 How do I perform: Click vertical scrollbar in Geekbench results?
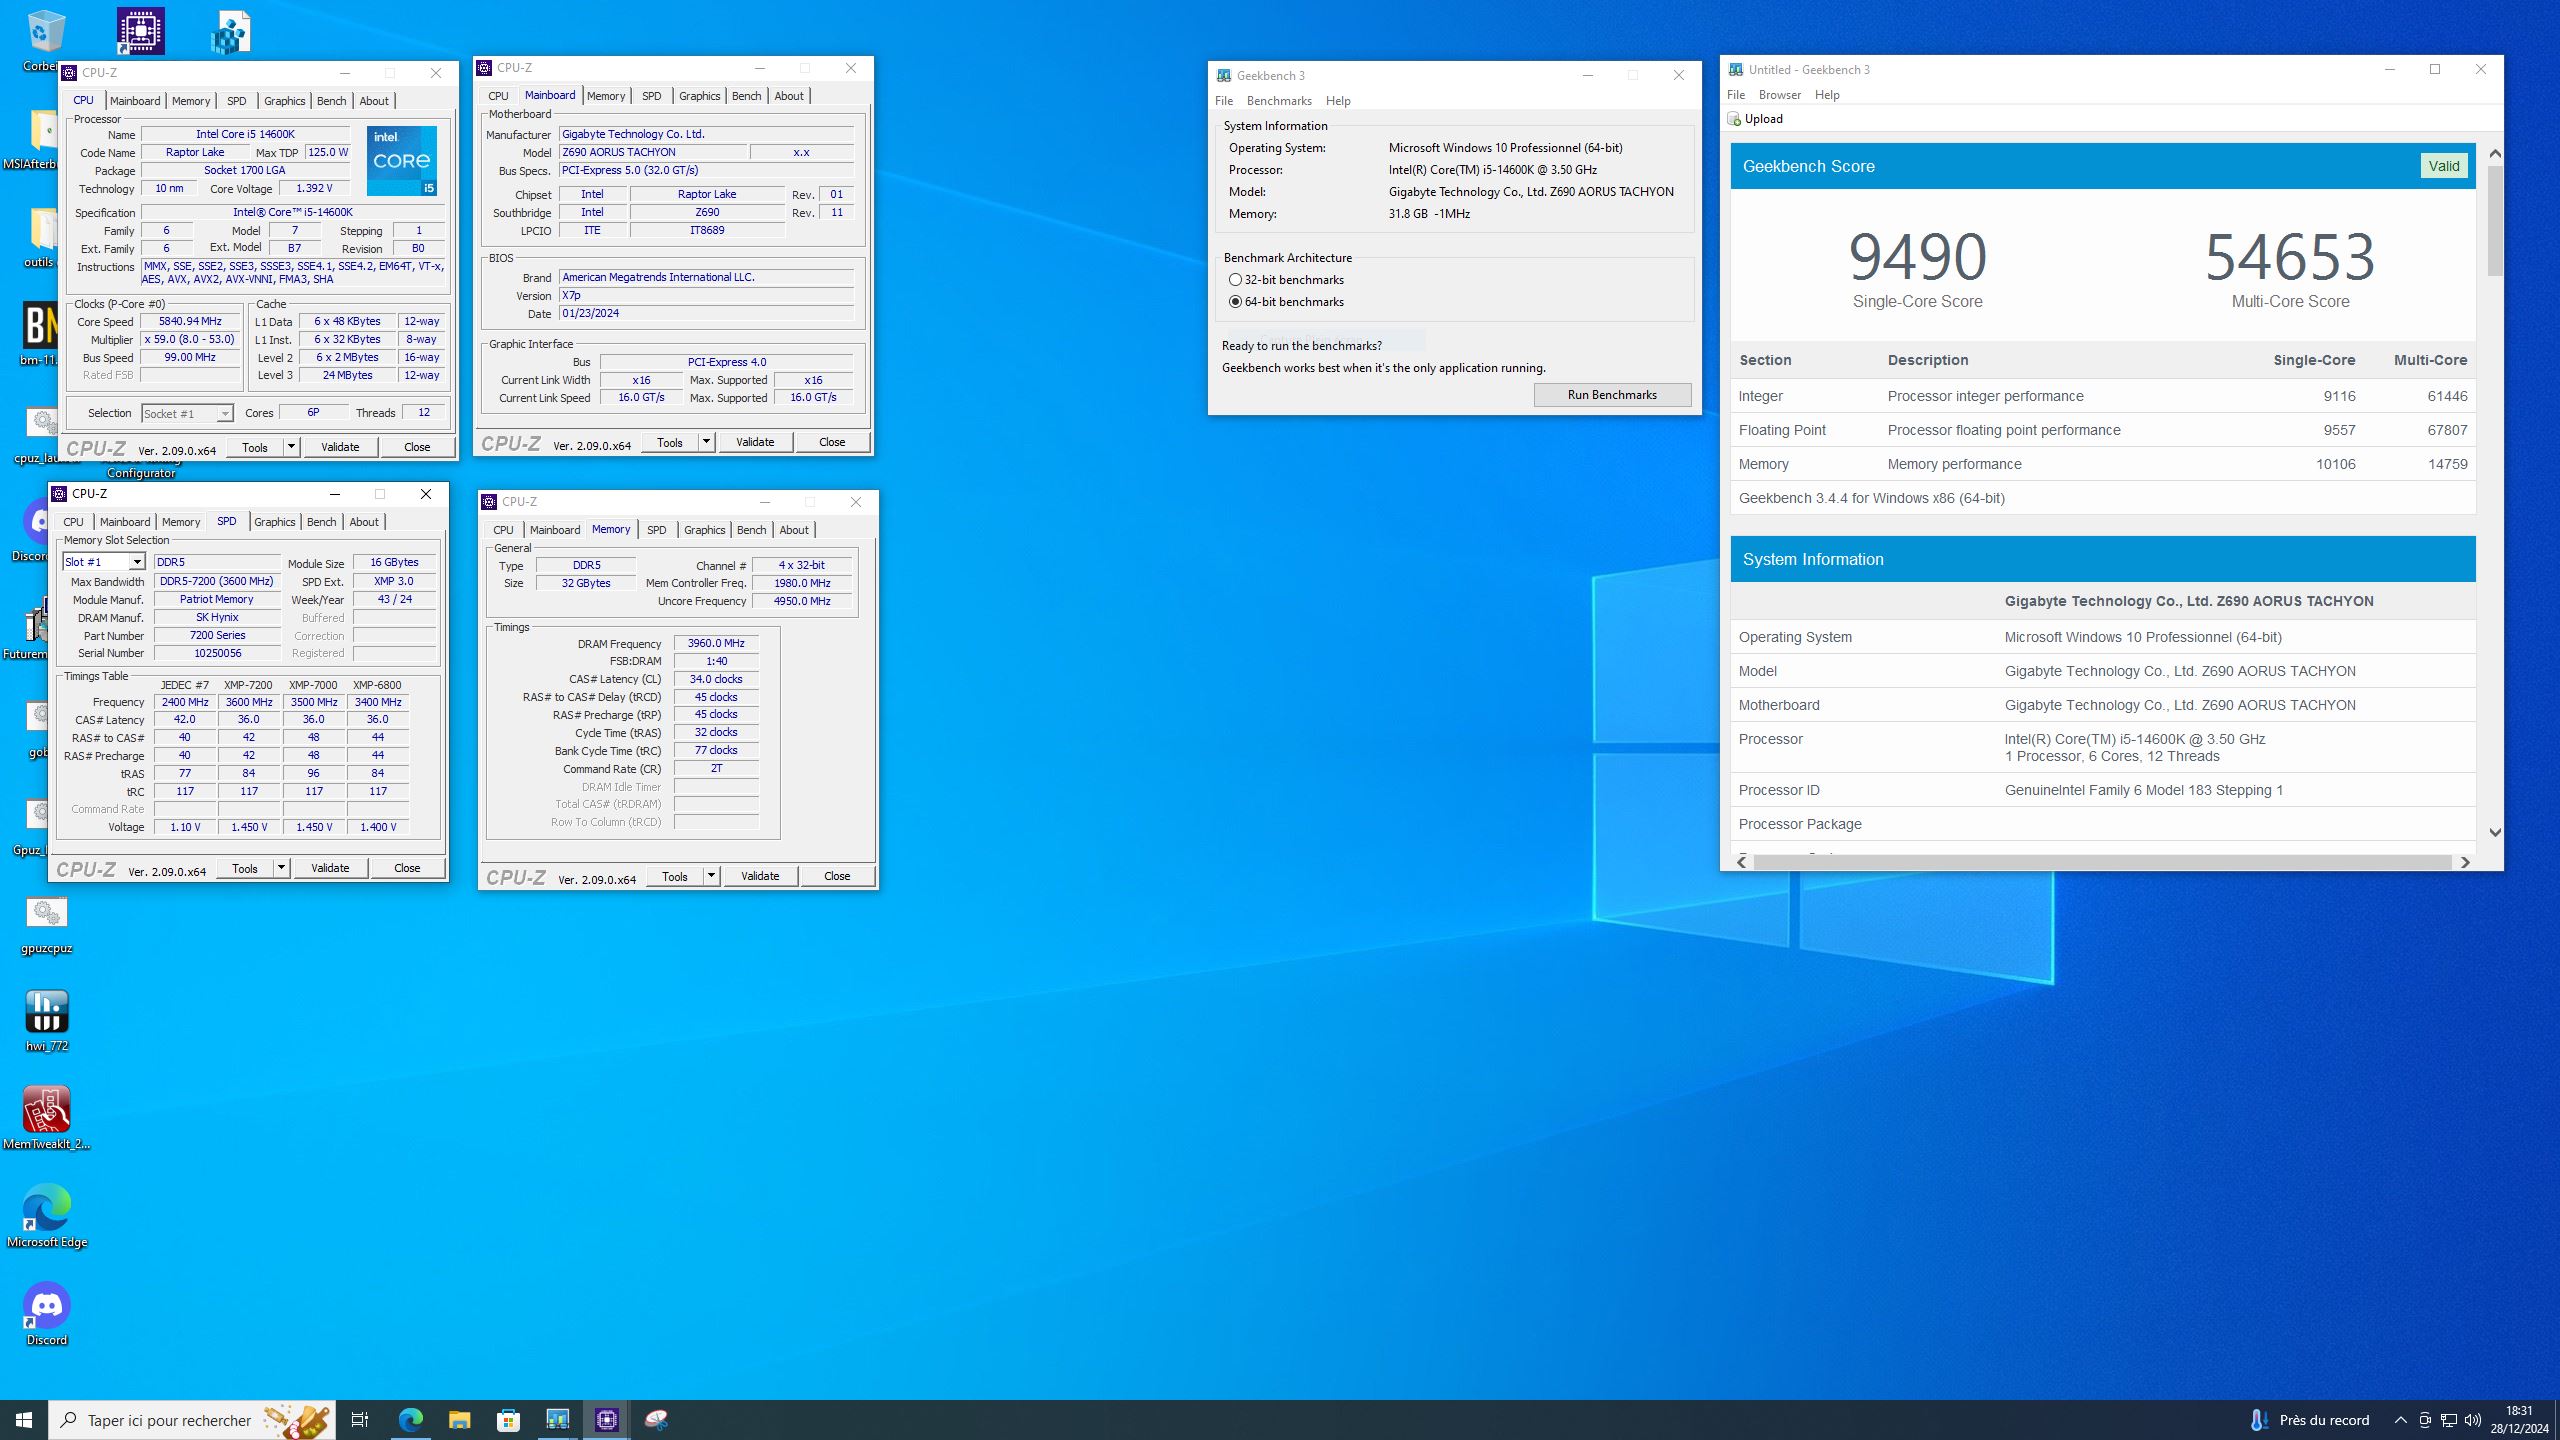[2495, 220]
